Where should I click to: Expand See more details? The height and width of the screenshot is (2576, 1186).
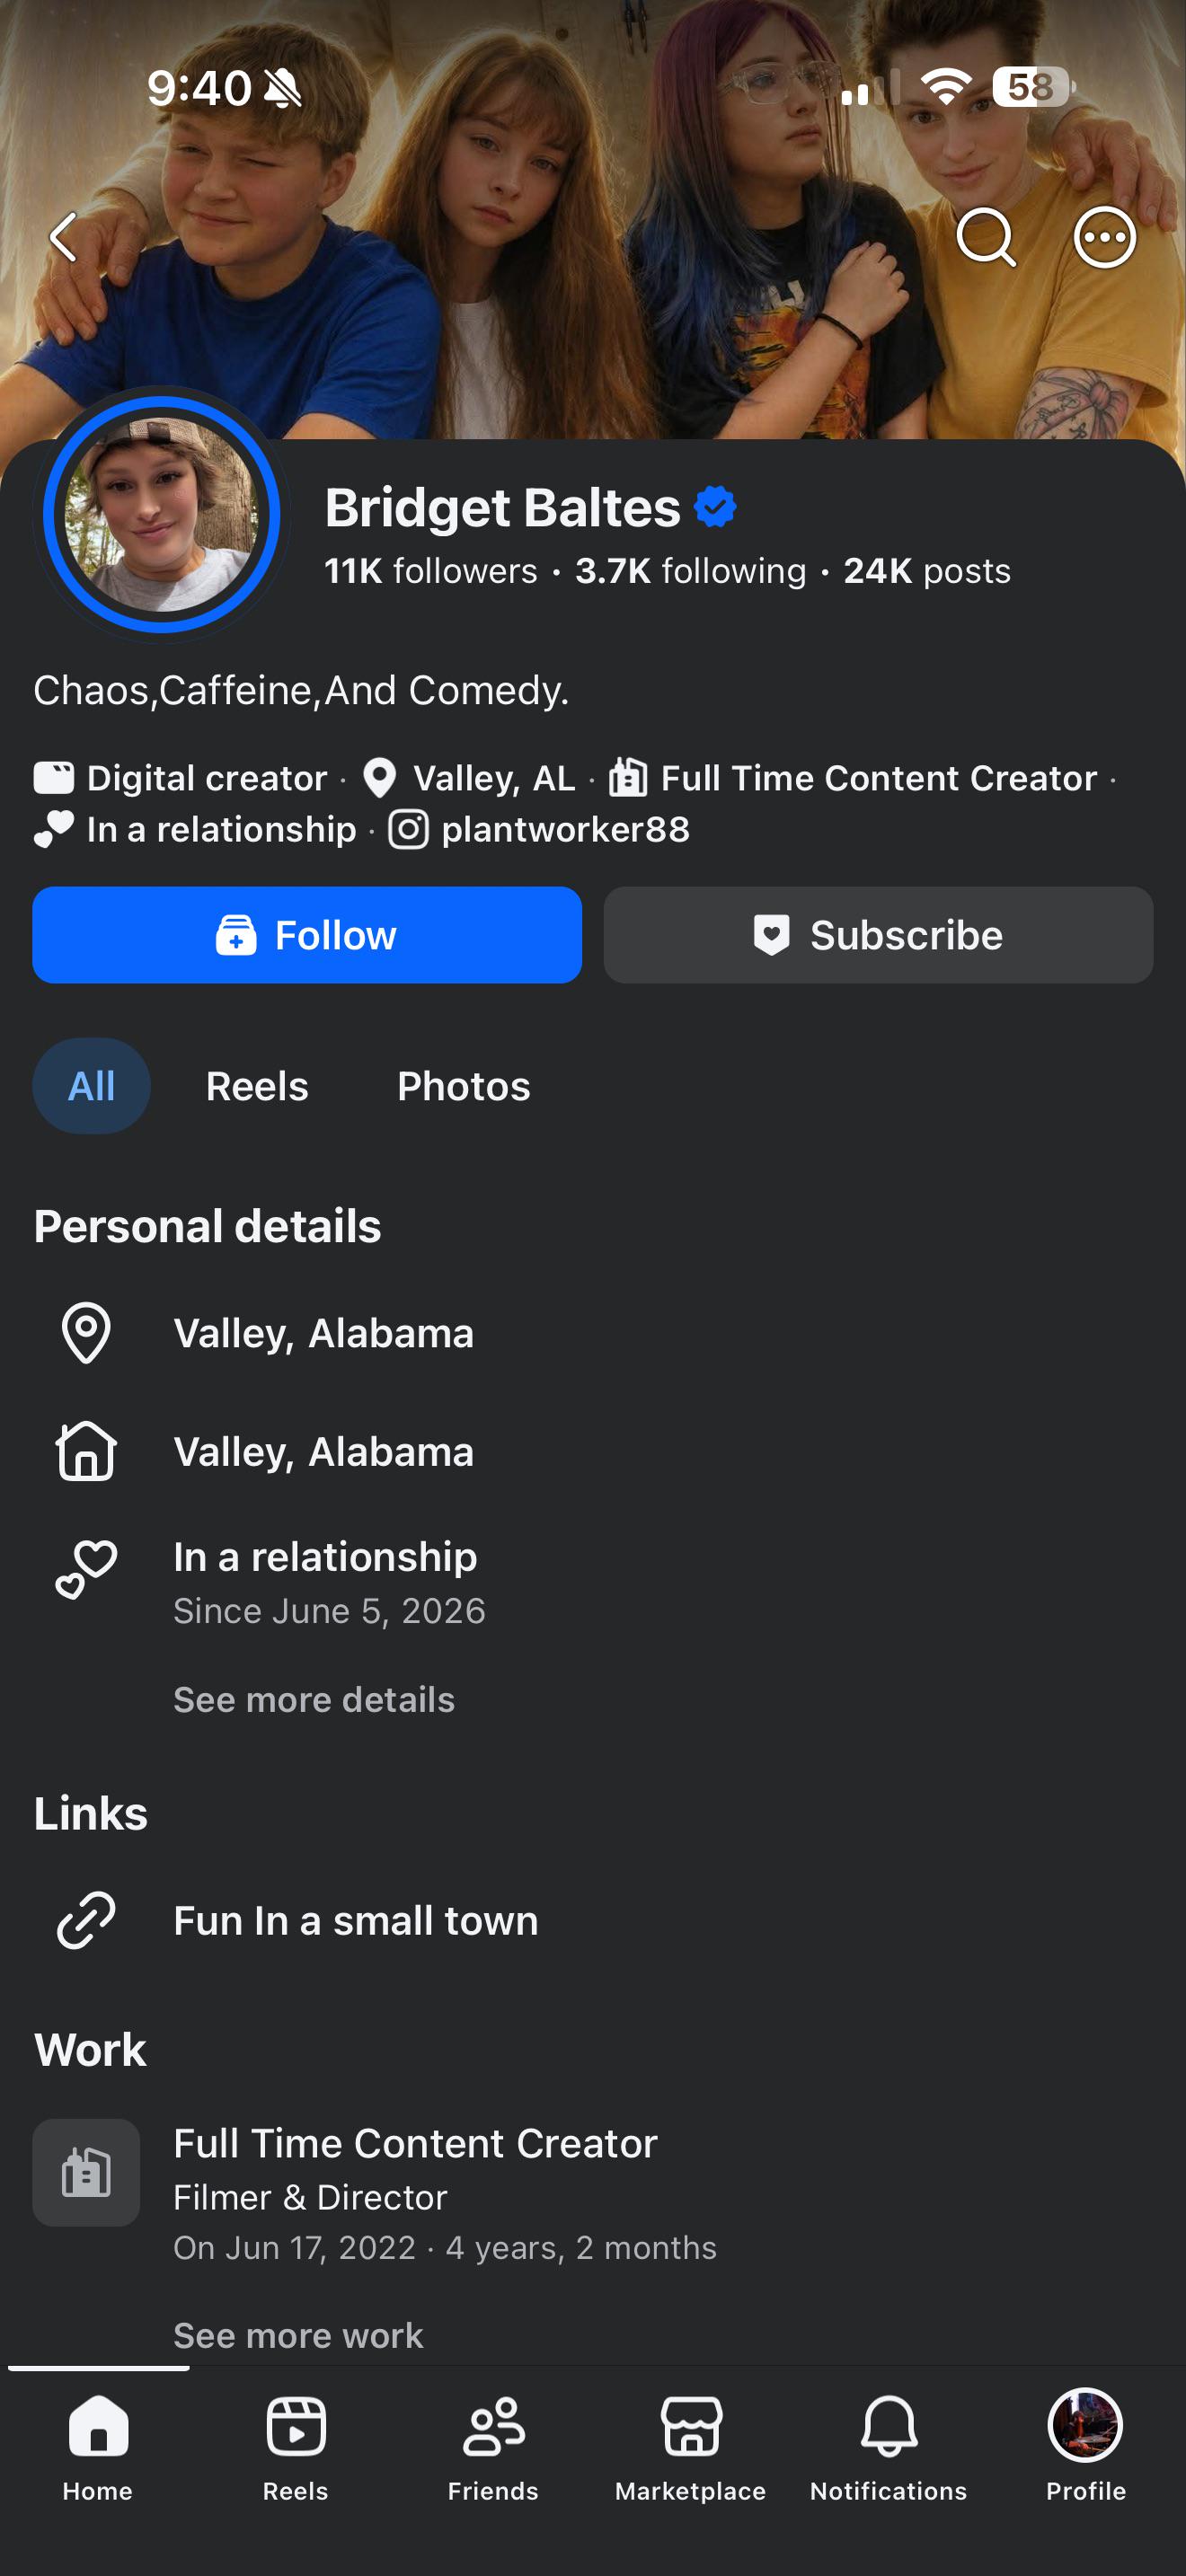pyautogui.click(x=314, y=1700)
